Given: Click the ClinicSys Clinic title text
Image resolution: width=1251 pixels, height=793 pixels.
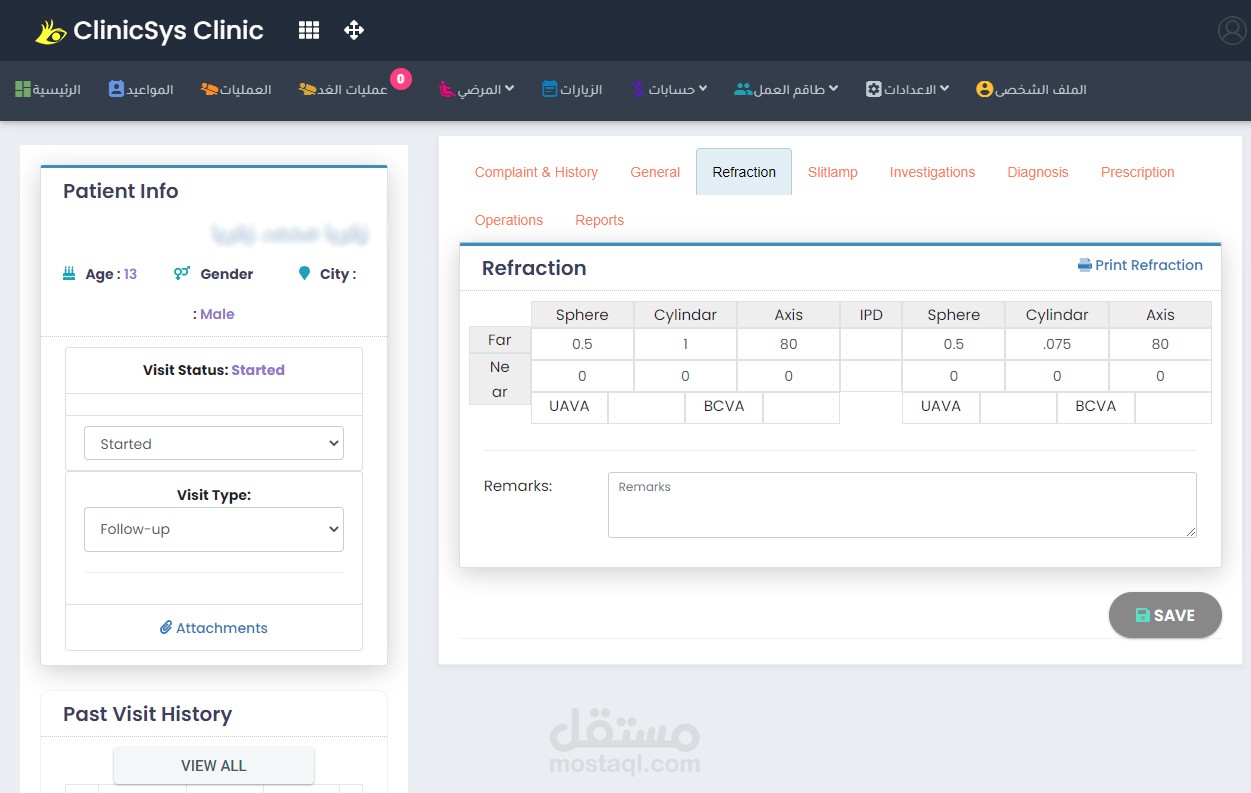Looking at the screenshot, I should pyautogui.click(x=168, y=31).
